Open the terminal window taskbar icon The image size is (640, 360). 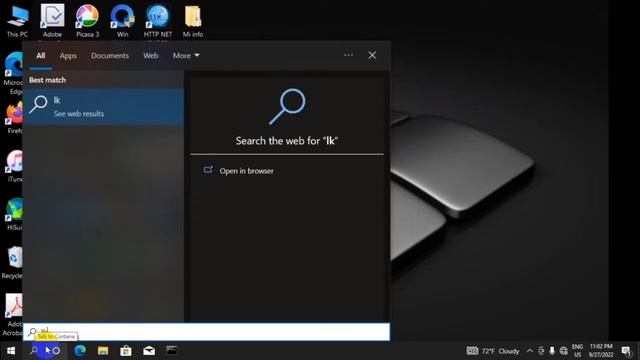point(171,350)
